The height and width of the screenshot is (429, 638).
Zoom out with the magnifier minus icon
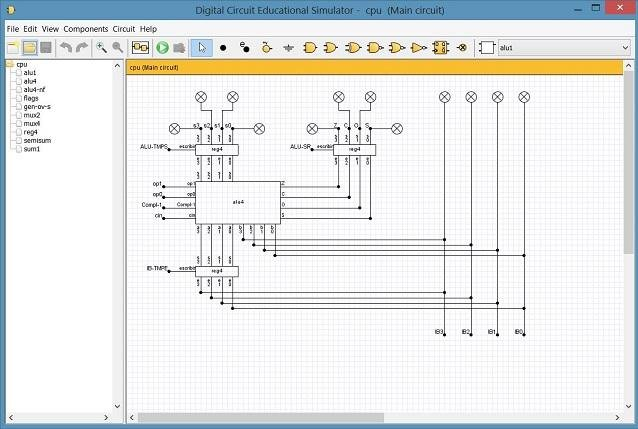pyautogui.click(x=118, y=47)
